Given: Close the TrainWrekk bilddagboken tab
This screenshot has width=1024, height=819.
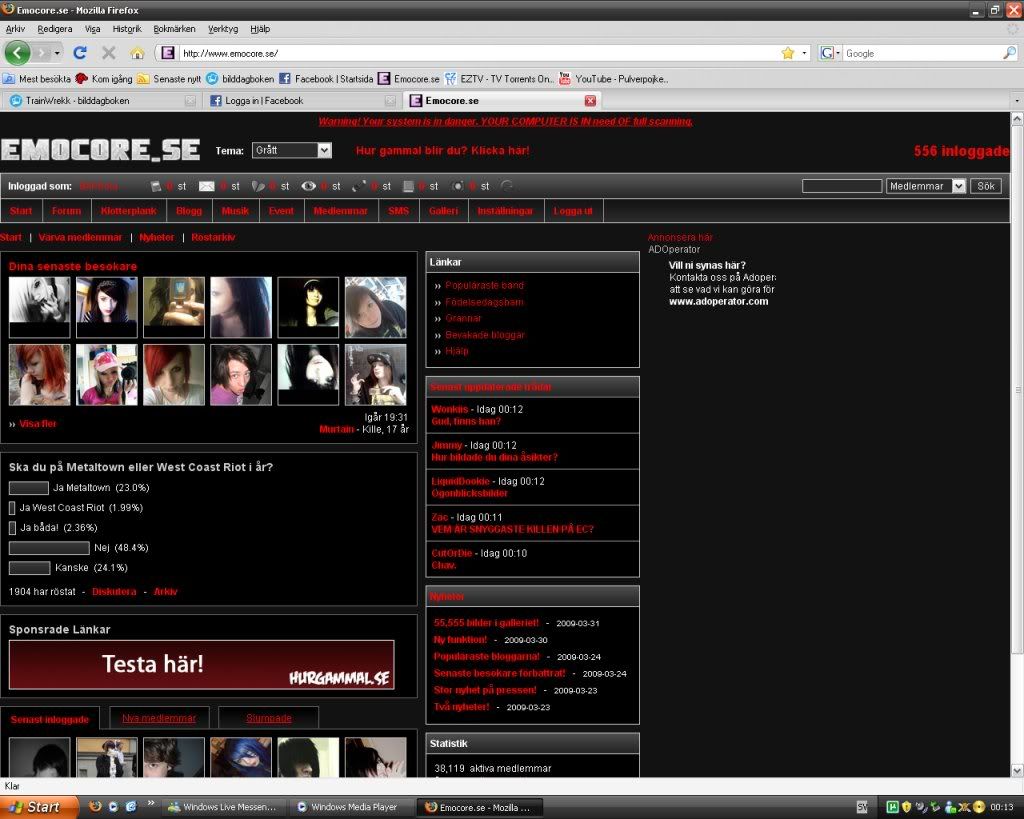Looking at the screenshot, I should coord(190,101).
